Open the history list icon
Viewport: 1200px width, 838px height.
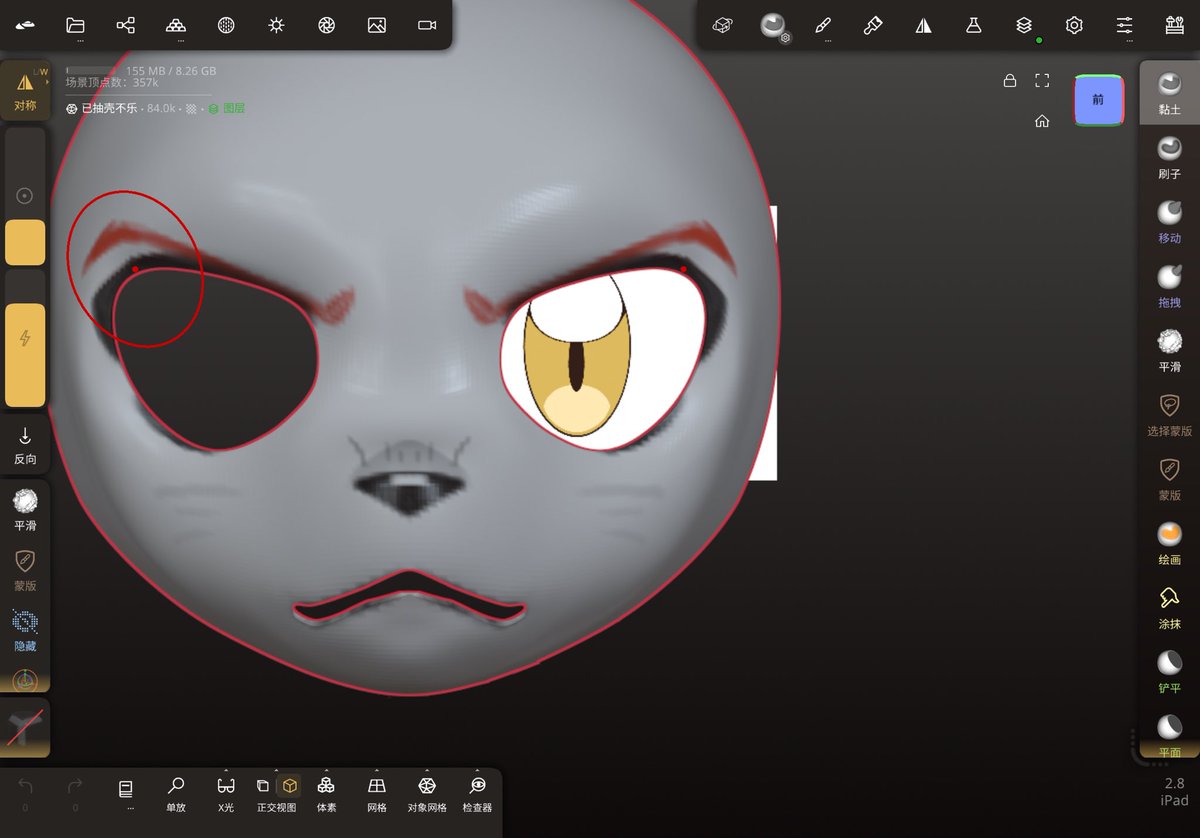(126, 792)
